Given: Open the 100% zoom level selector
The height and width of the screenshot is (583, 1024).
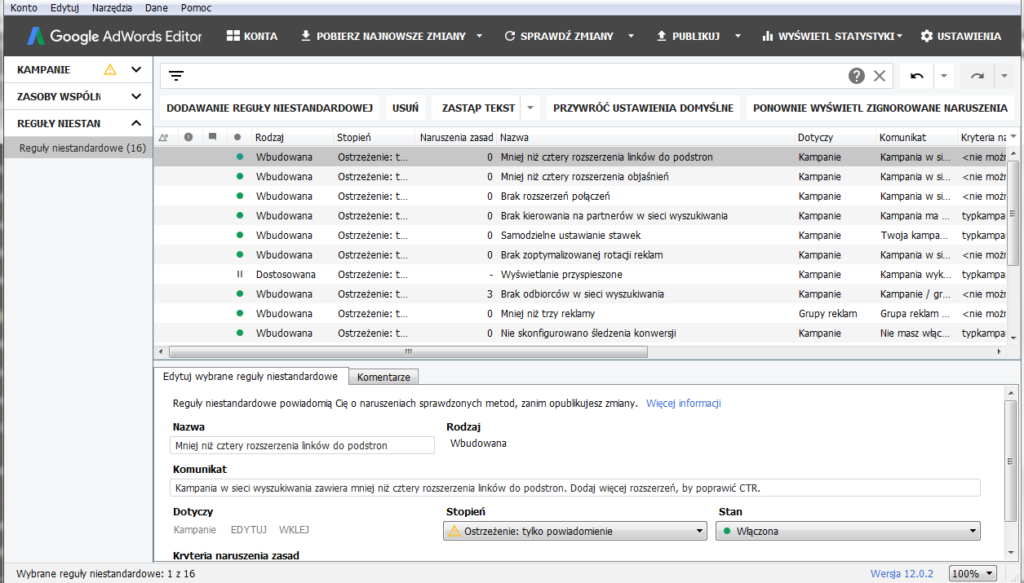Looking at the screenshot, I should tap(972, 574).
